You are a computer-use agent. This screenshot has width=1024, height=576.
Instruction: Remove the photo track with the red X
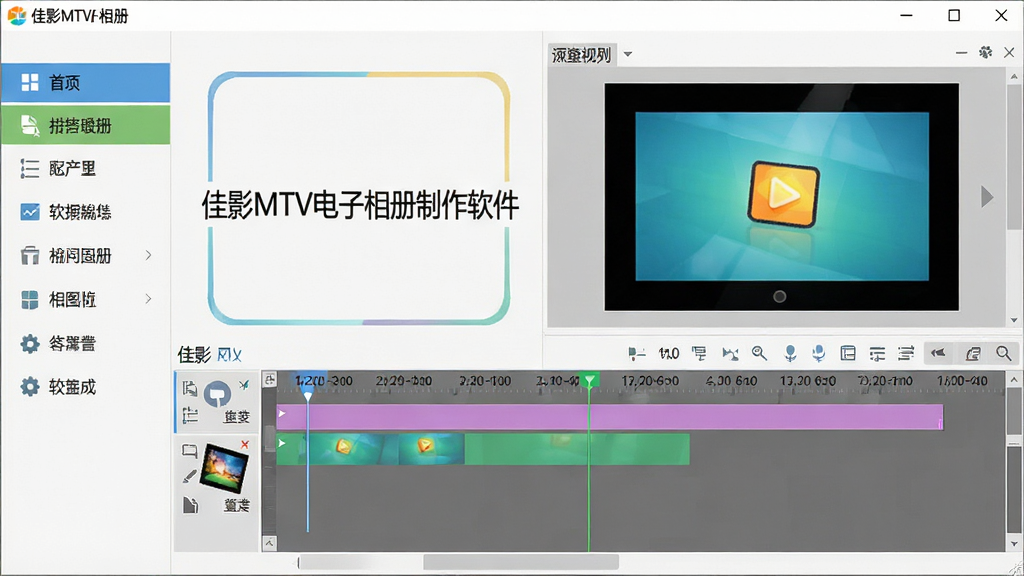245,445
